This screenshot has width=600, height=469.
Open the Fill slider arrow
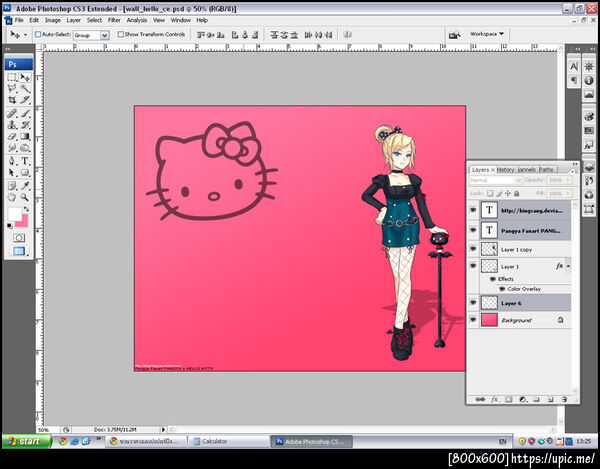pyautogui.click(x=569, y=193)
